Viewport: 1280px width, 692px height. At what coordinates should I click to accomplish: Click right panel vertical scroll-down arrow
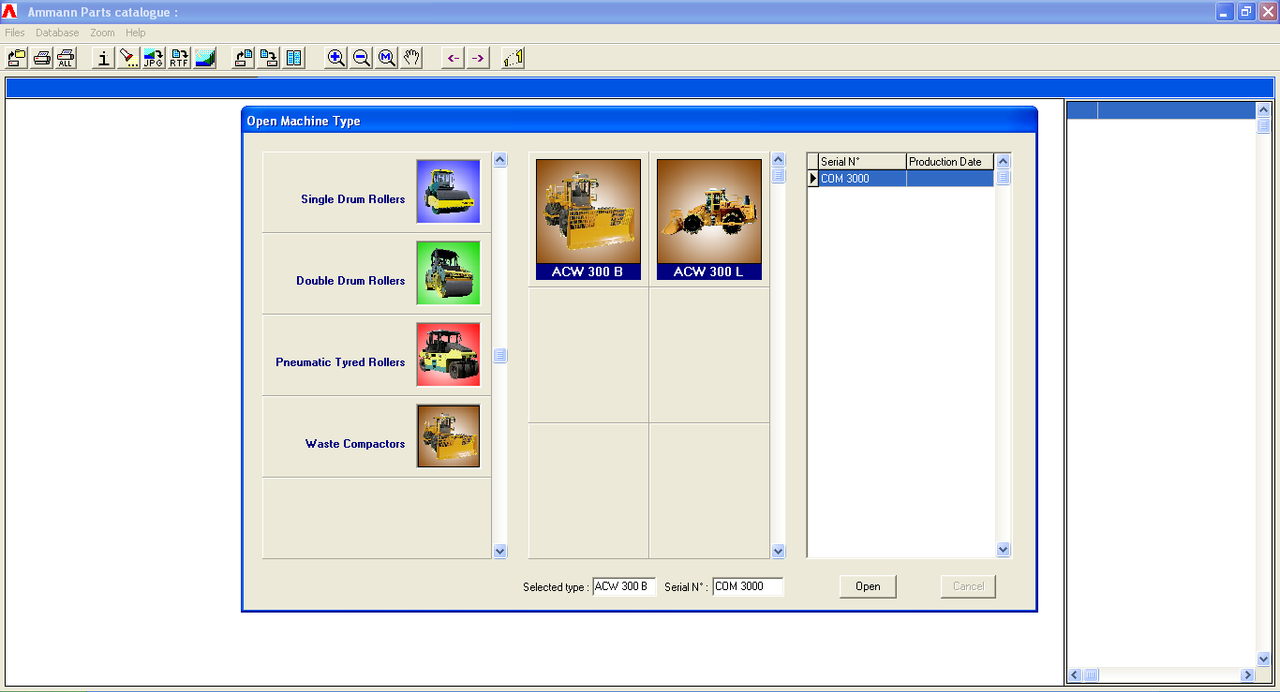1263,661
